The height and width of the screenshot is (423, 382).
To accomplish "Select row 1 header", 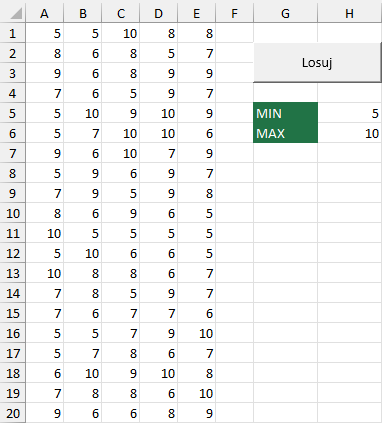I will (13, 33).
